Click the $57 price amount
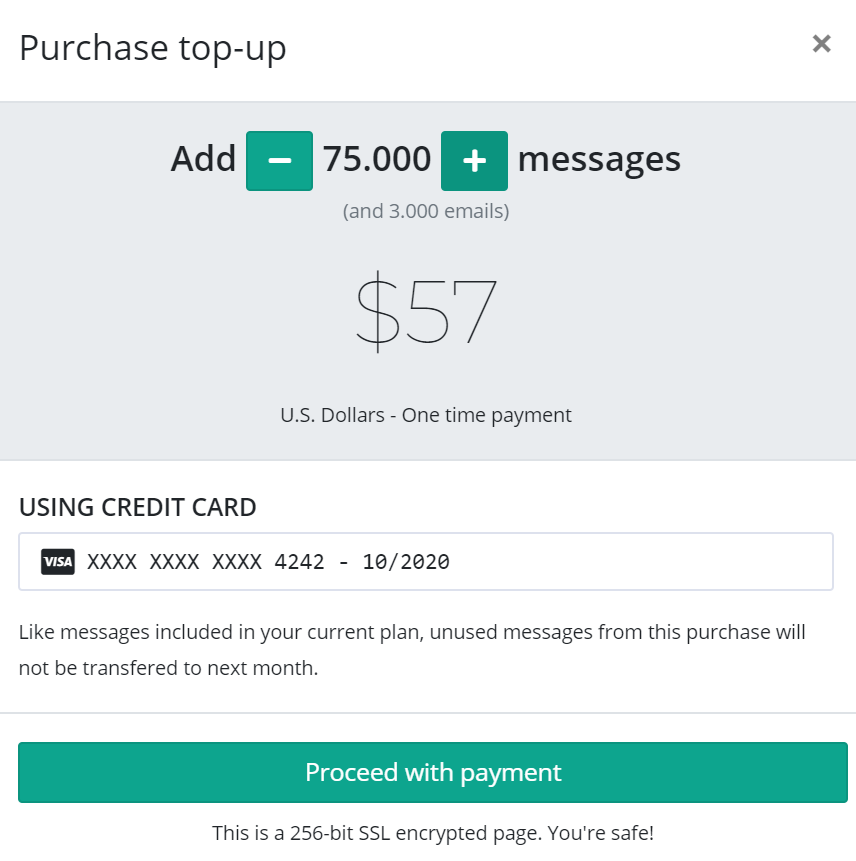Image resolution: width=856 pixels, height=861 pixels. (426, 312)
